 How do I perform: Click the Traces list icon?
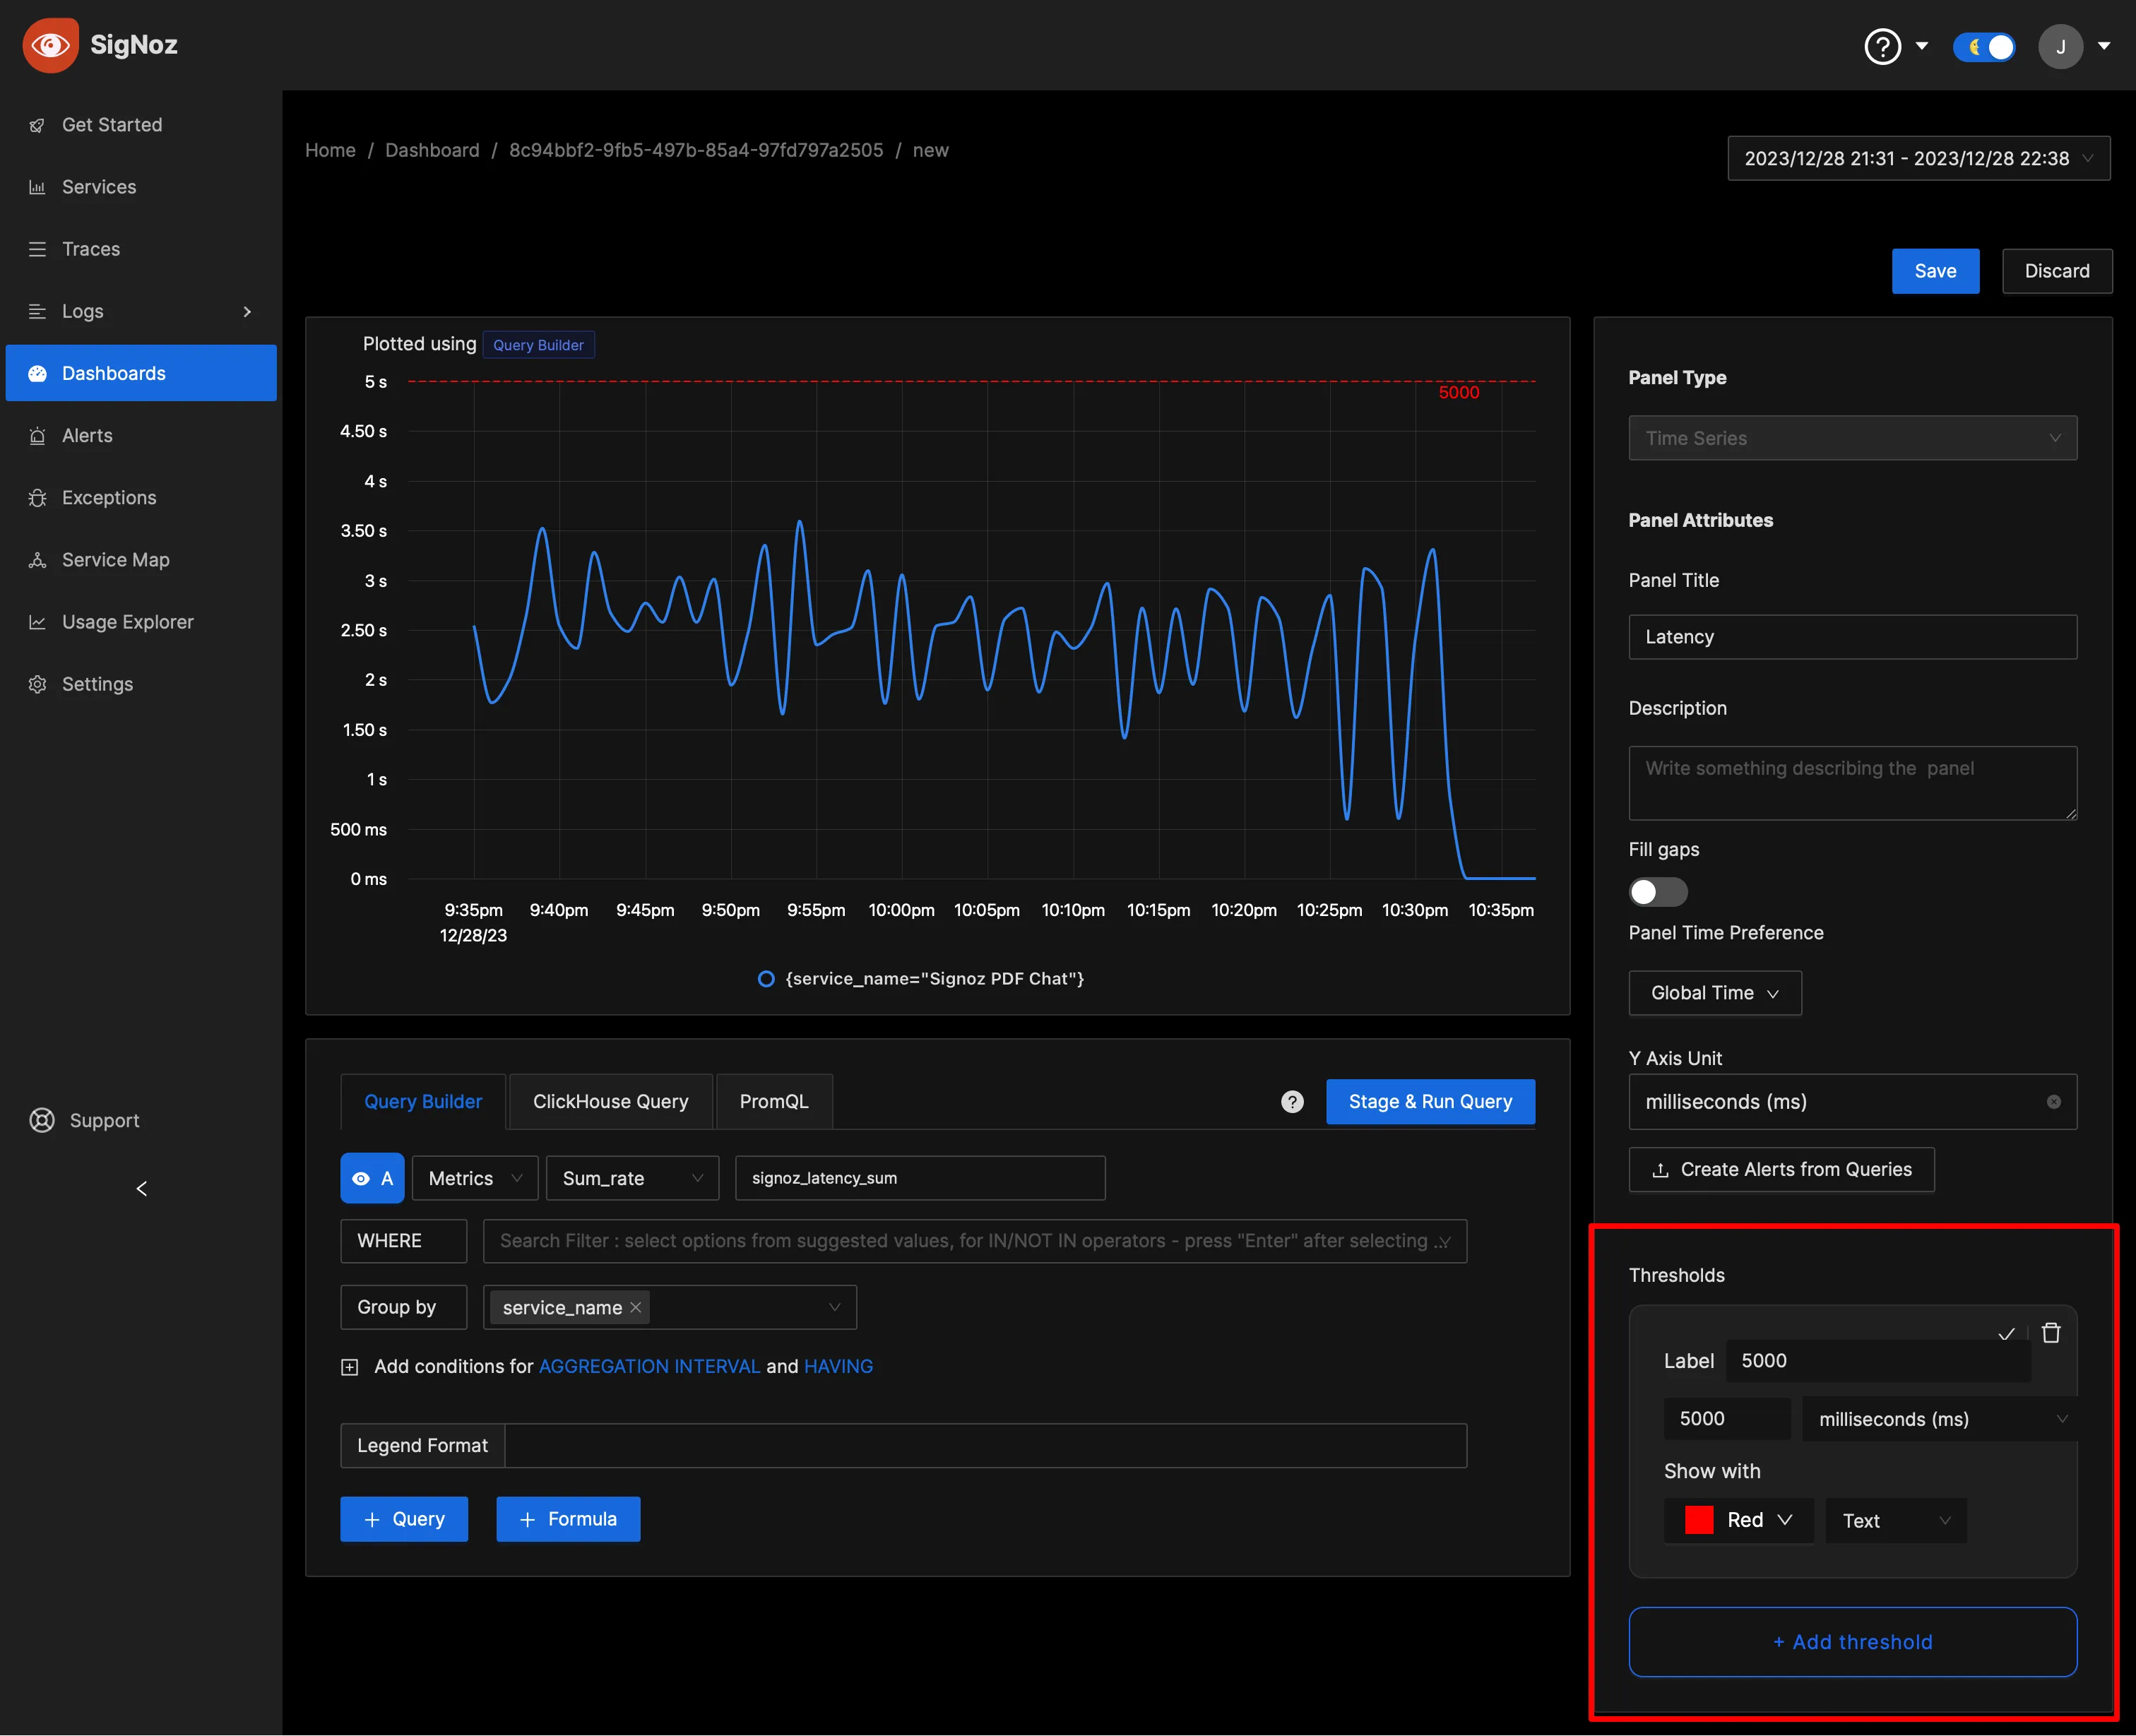pos(38,249)
